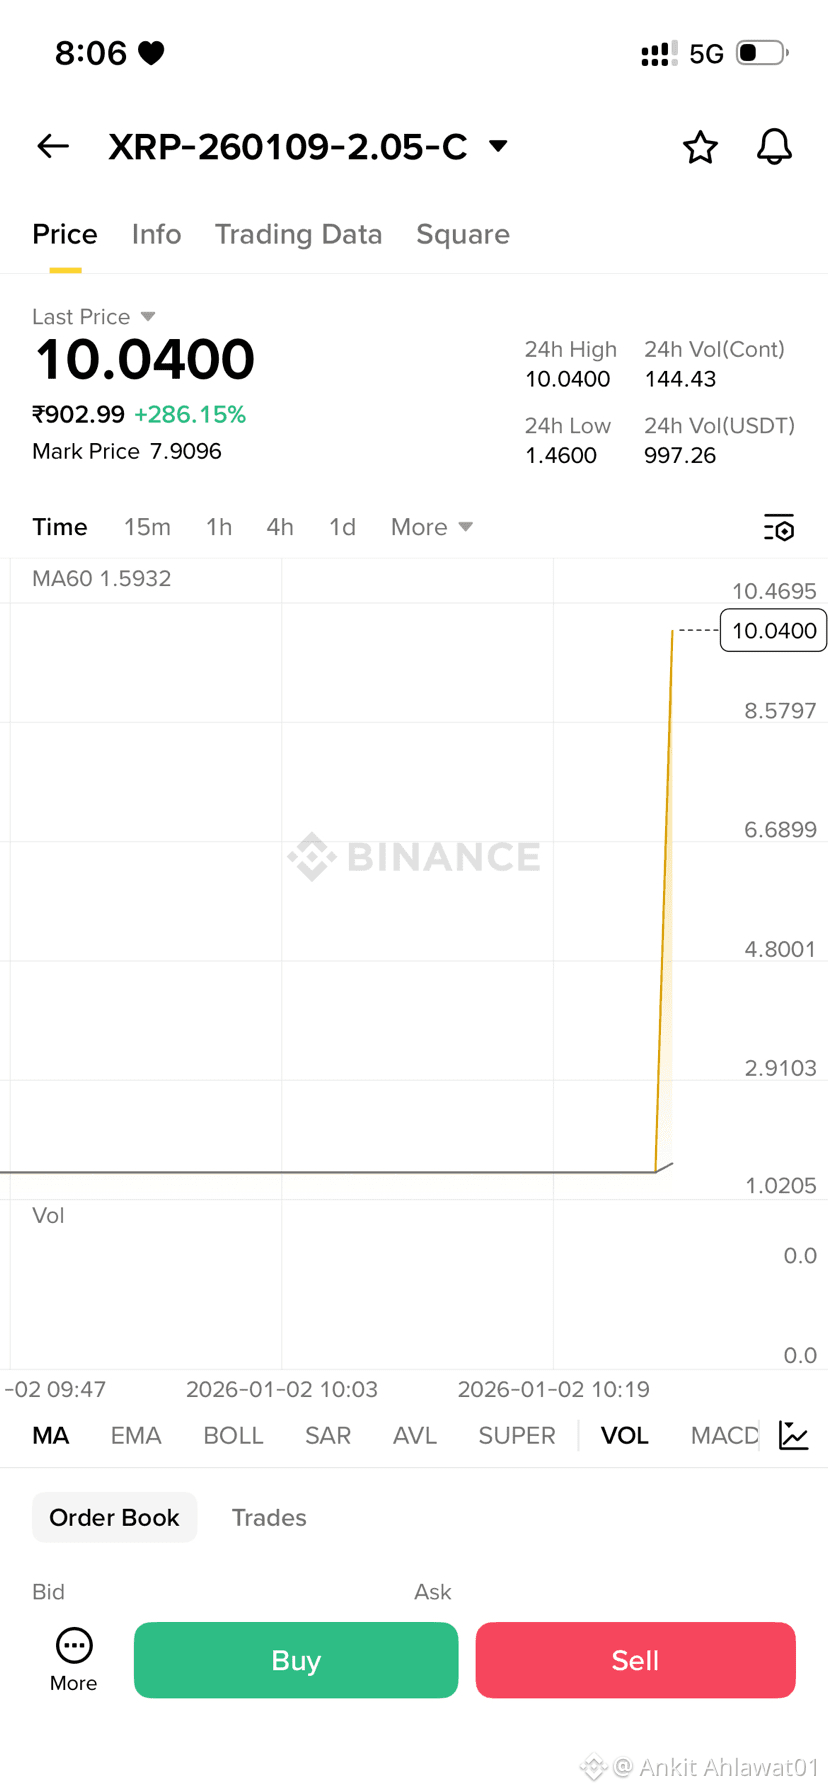Open price alert bell icon
This screenshot has height=1792, width=828.
(x=774, y=147)
